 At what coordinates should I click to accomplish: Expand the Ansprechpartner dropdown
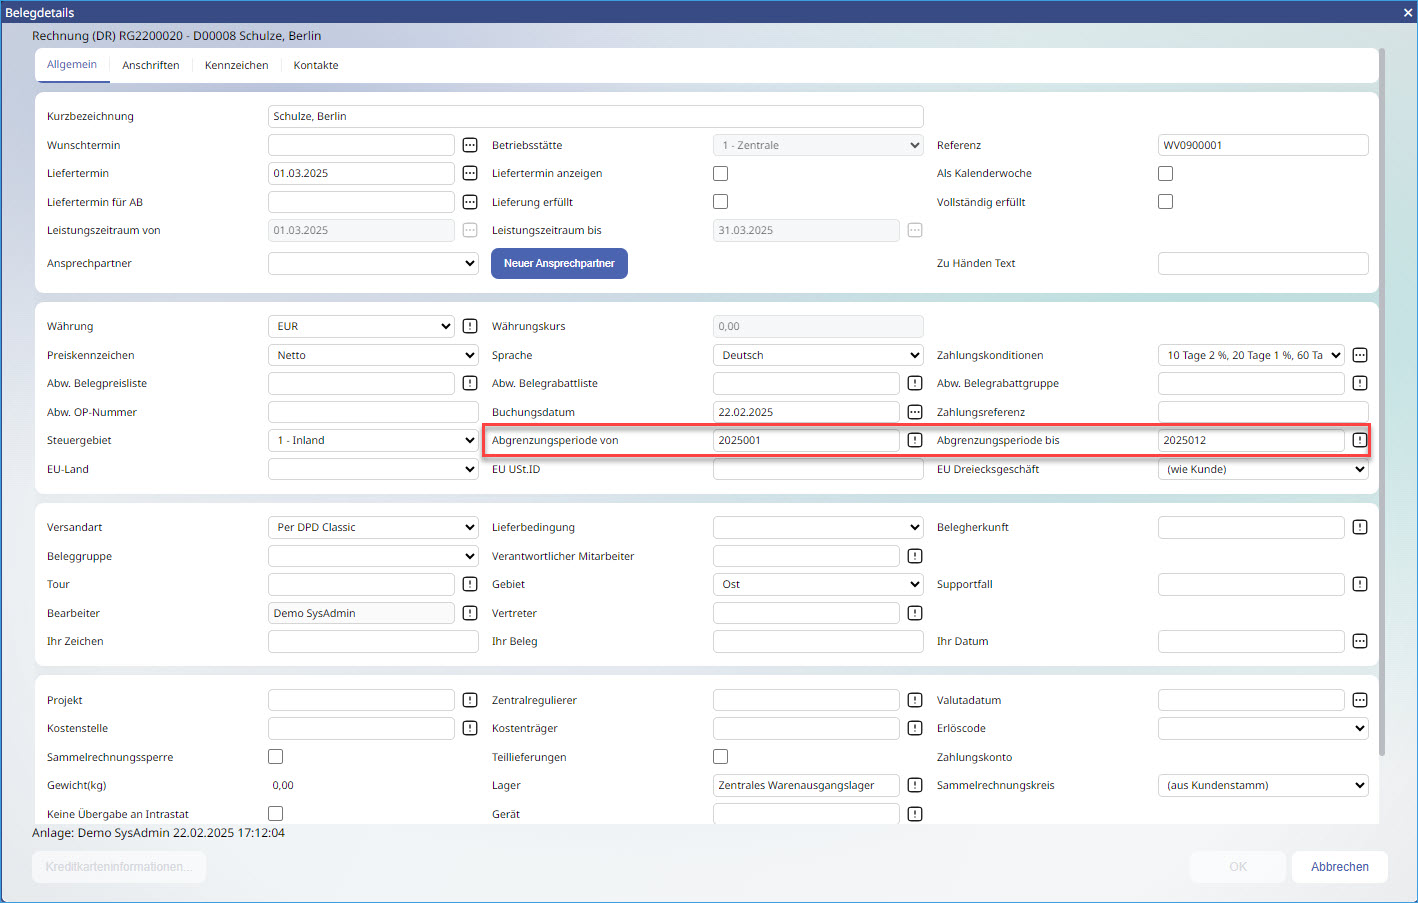[373, 264]
